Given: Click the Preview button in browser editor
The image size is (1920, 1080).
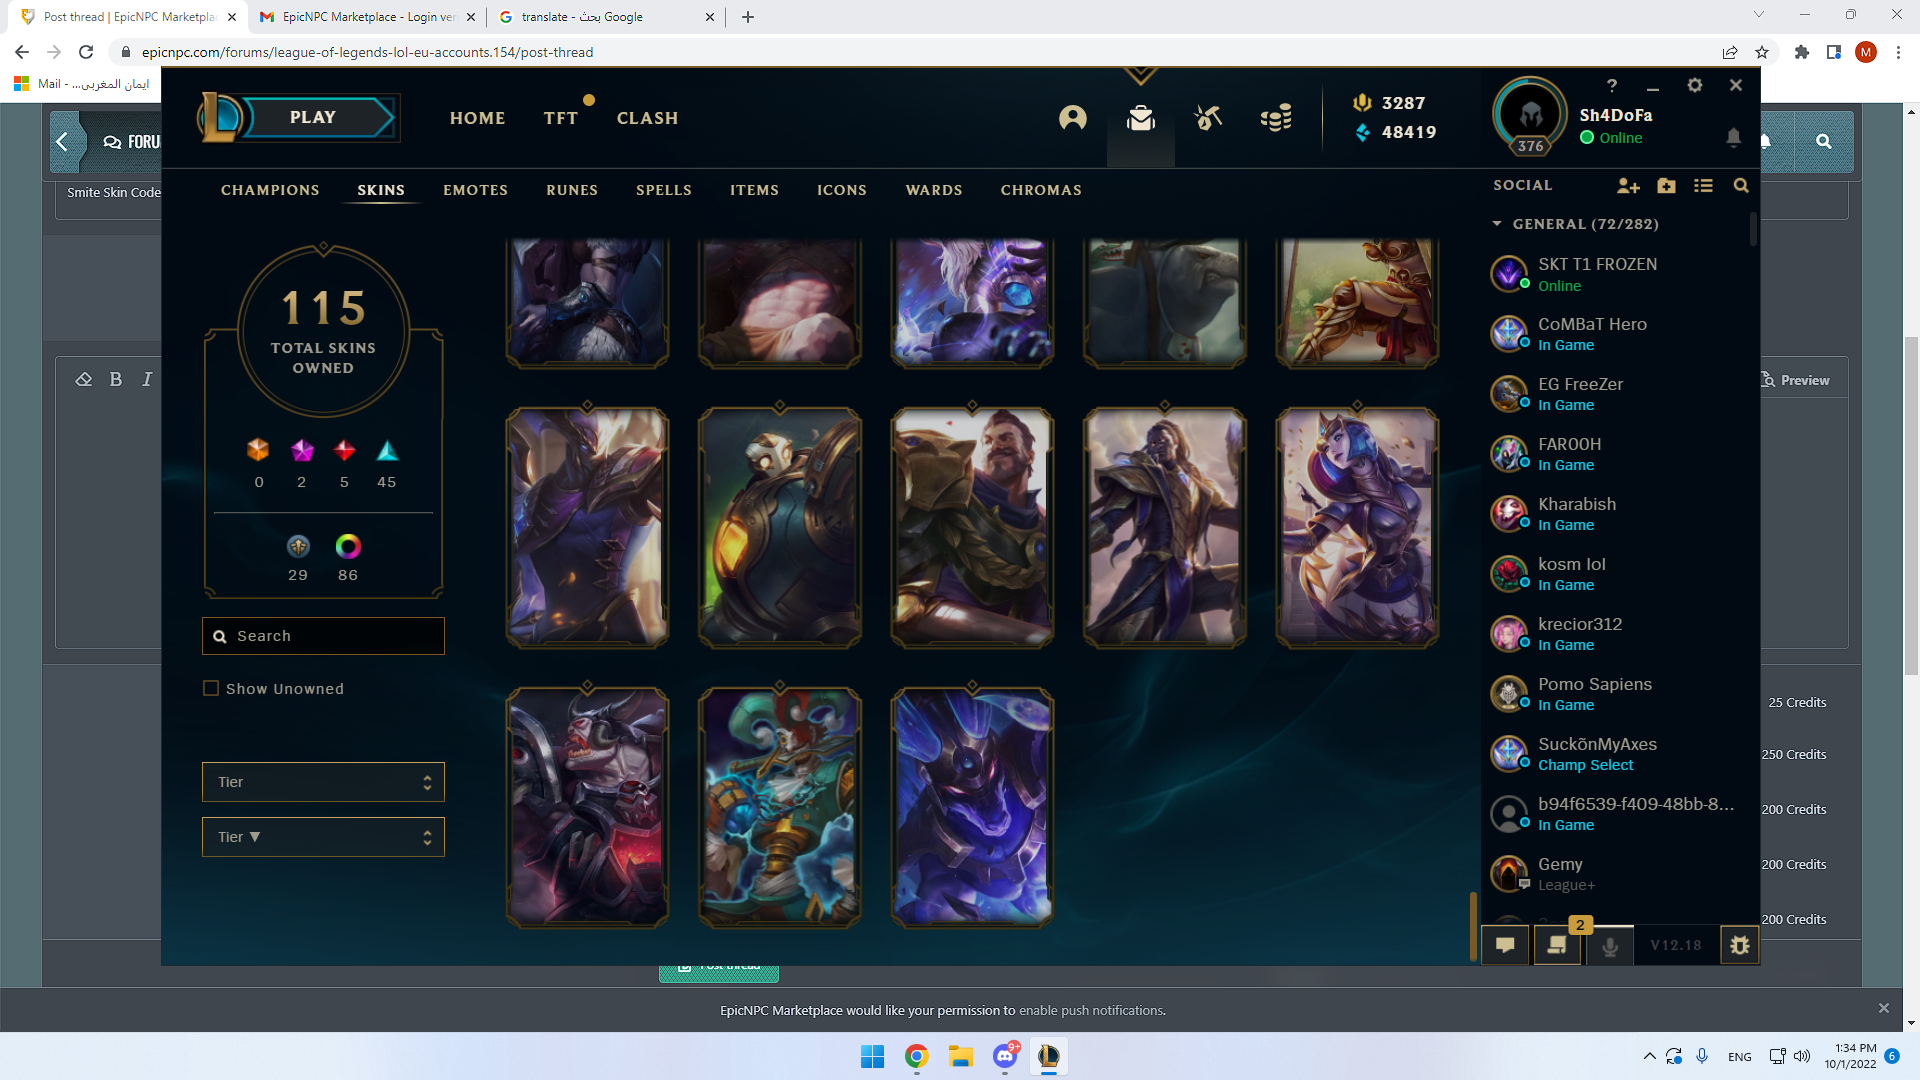Looking at the screenshot, I should pos(1795,380).
